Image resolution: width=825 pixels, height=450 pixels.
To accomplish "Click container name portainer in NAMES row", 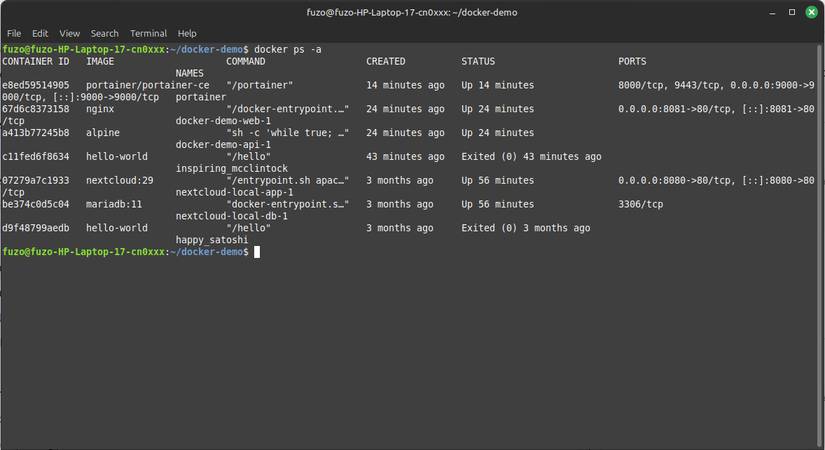I will coord(201,97).
